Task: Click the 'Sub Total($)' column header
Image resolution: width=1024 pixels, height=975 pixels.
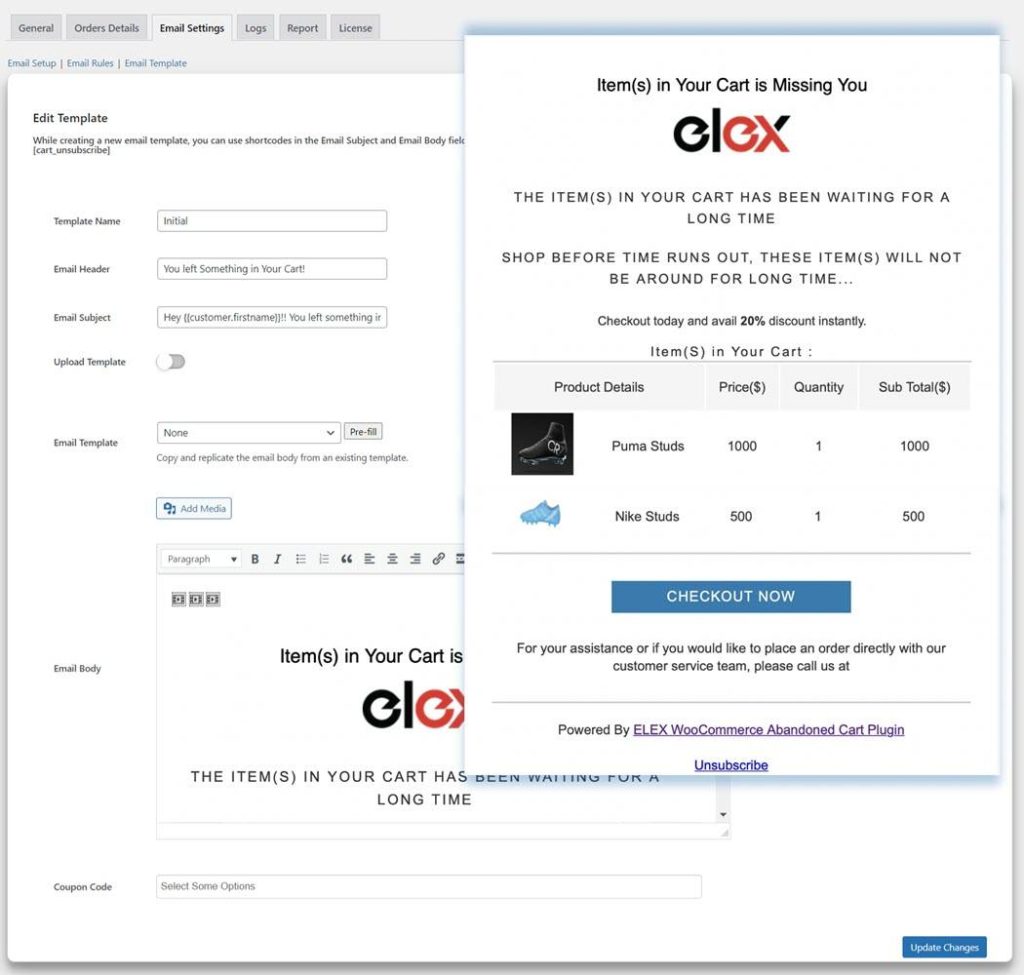Action: [914, 387]
